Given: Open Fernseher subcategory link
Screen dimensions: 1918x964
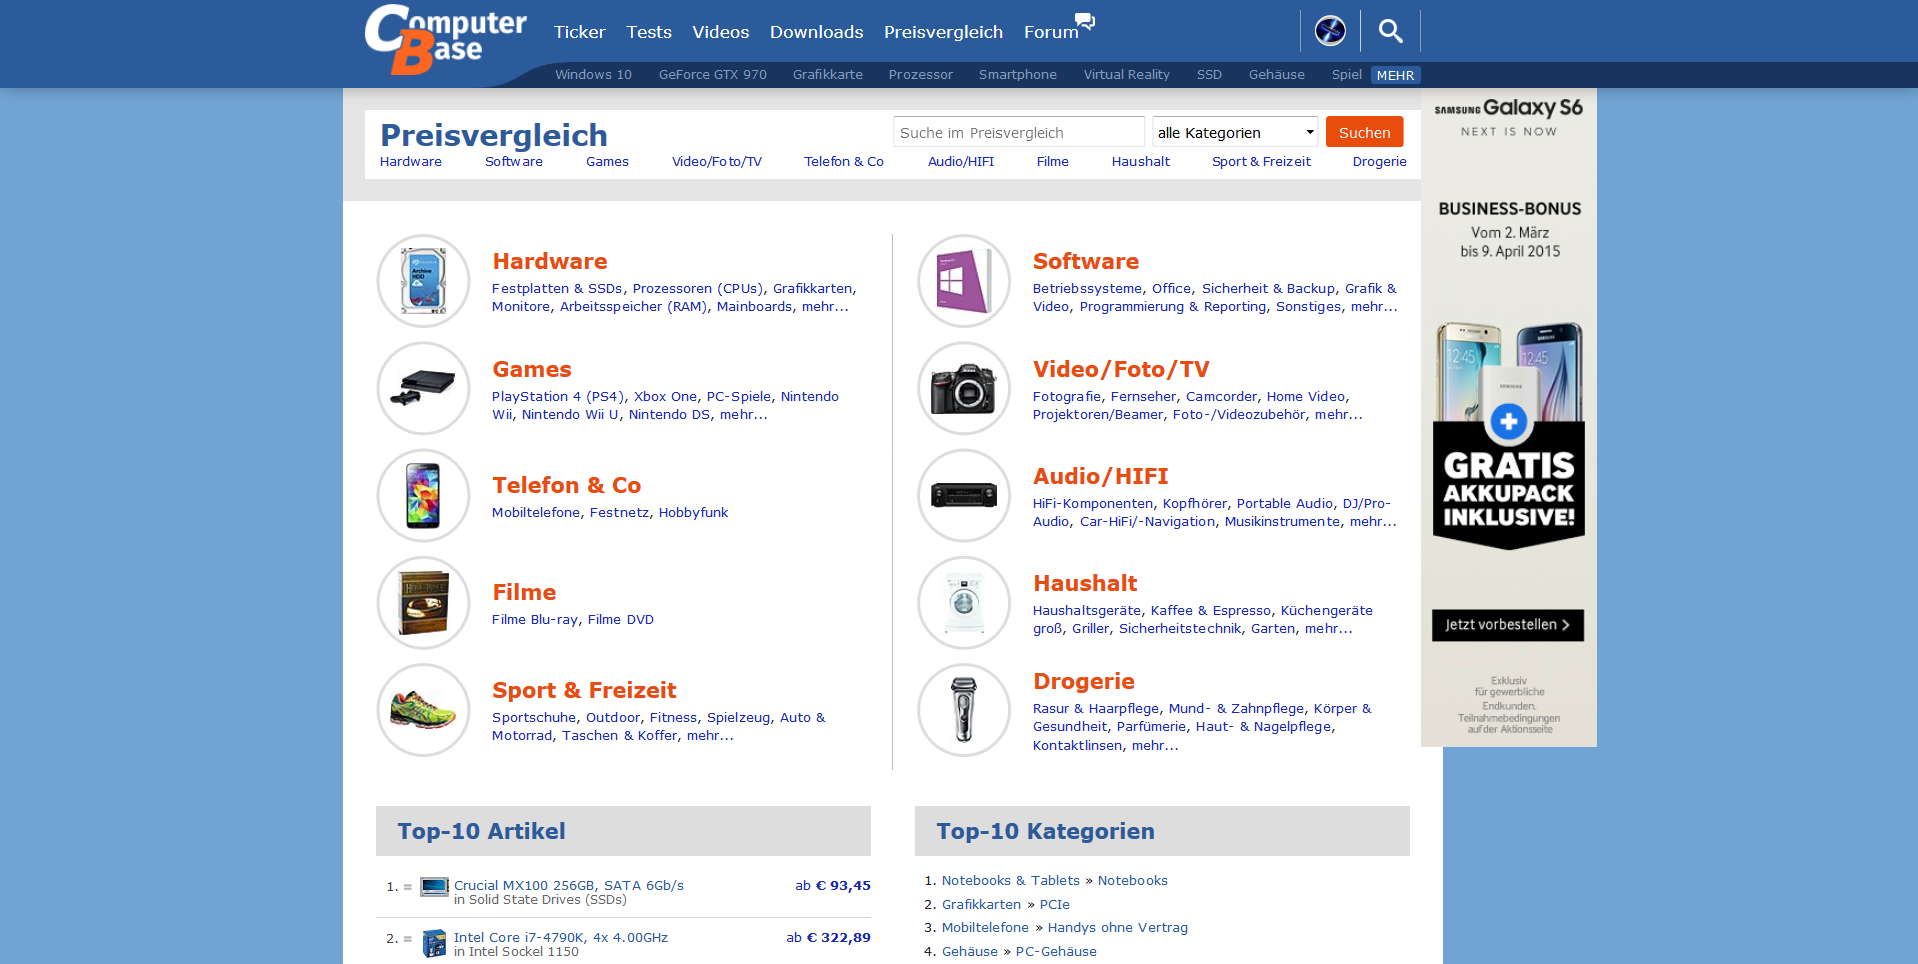Looking at the screenshot, I should pos(1143,397).
